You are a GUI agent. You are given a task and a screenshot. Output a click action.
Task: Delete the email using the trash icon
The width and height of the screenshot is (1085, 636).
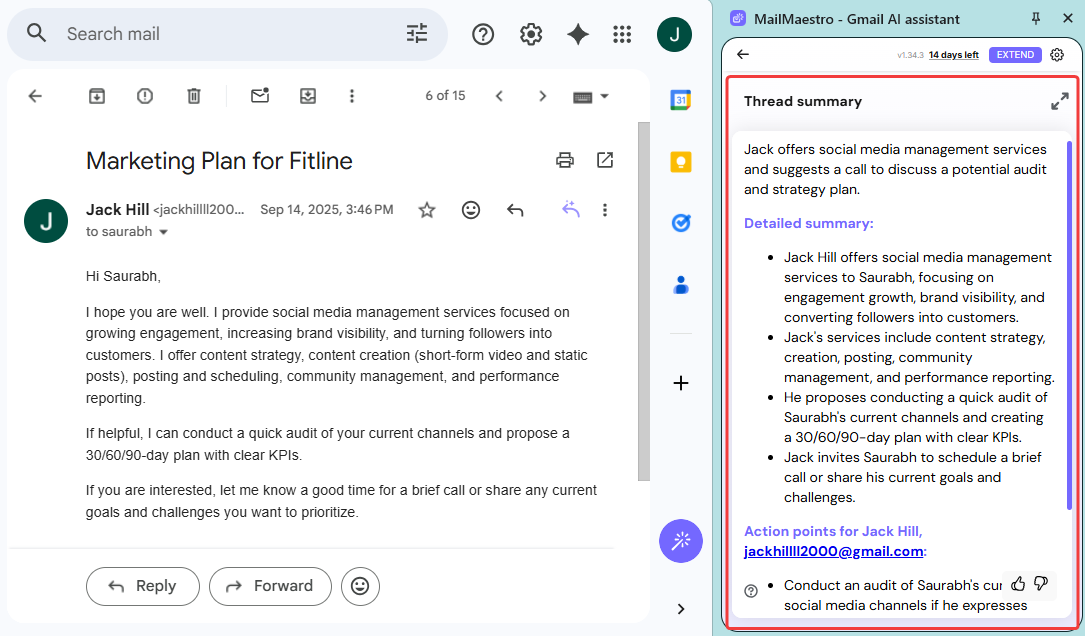[x=194, y=96]
